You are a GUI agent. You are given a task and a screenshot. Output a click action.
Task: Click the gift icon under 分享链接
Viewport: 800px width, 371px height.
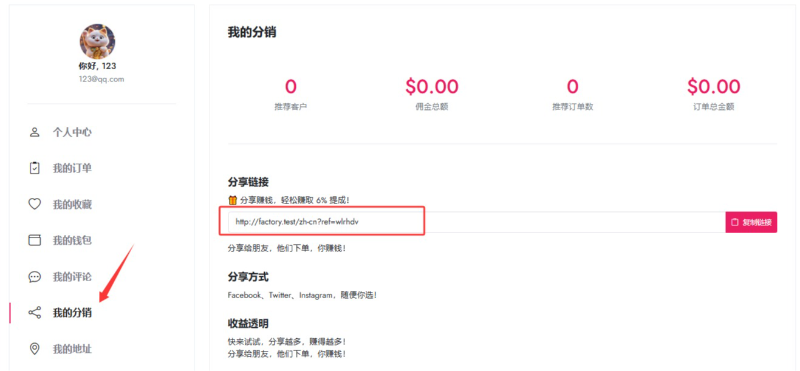pos(233,200)
